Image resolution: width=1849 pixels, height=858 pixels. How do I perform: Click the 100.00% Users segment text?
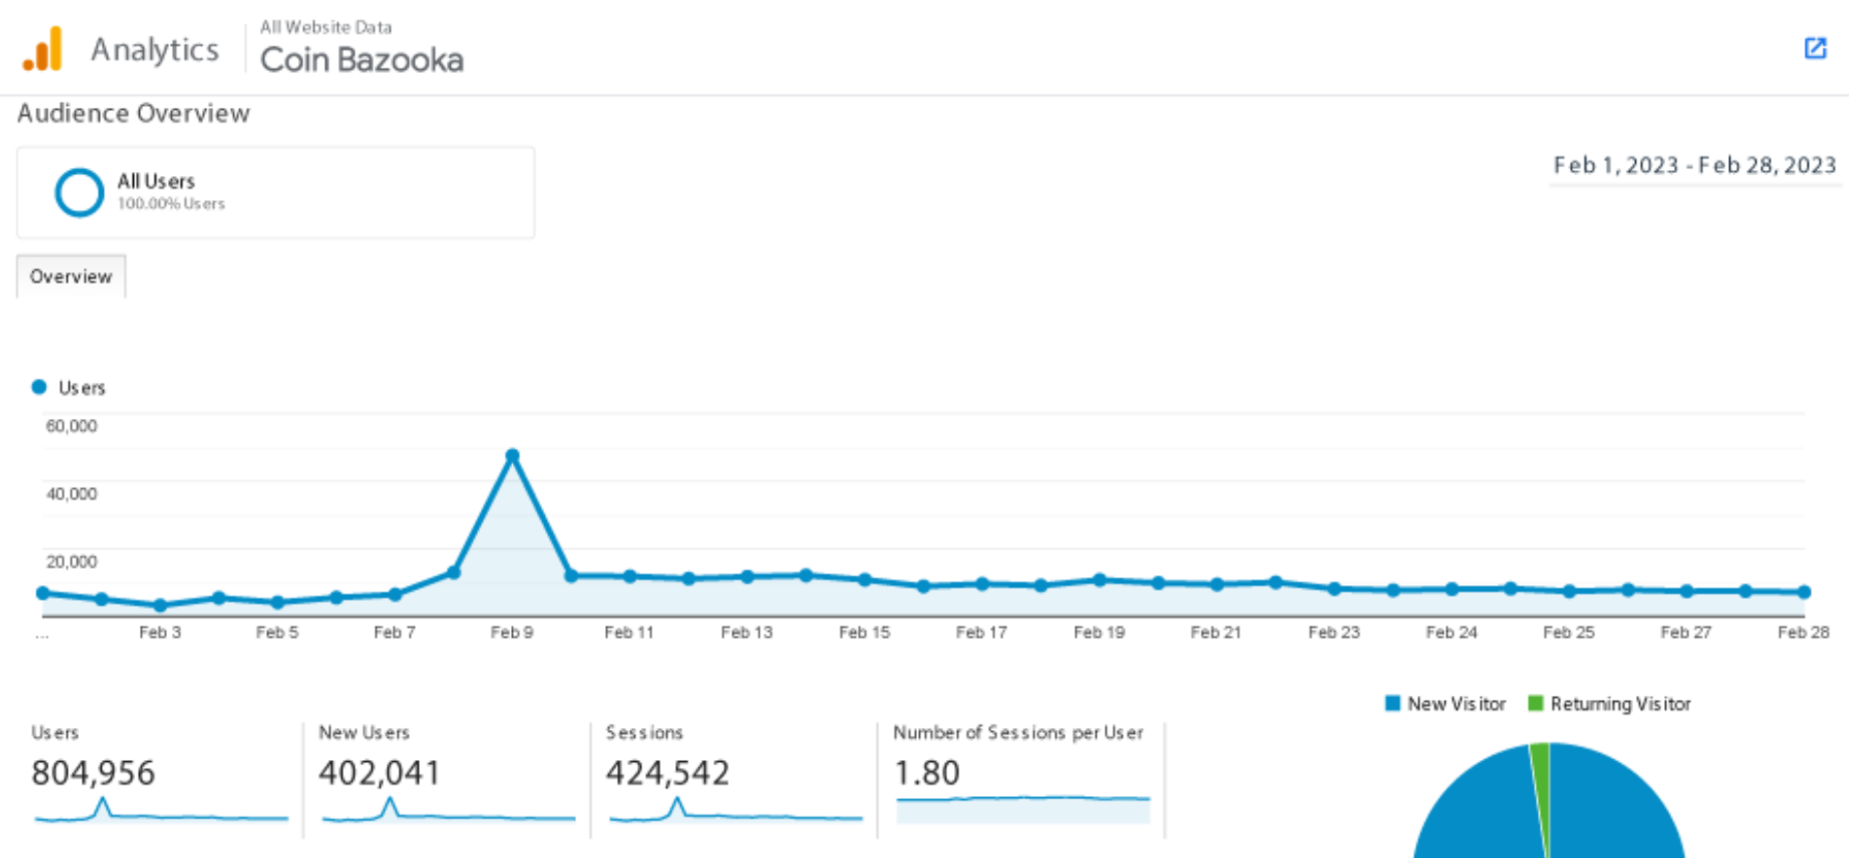171,204
